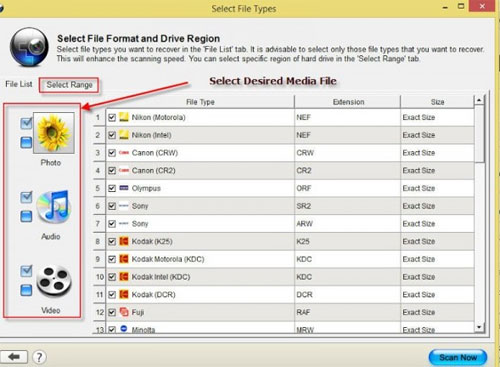500x367 pixels.
Task: Go back using the left arrow button
Action: tap(14, 357)
